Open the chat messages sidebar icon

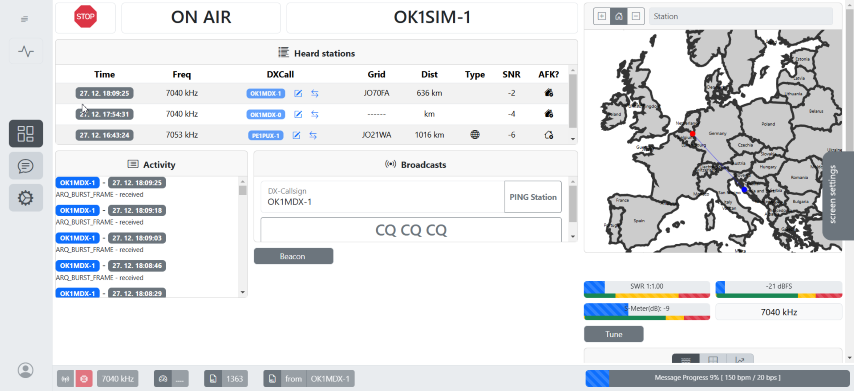point(26,166)
